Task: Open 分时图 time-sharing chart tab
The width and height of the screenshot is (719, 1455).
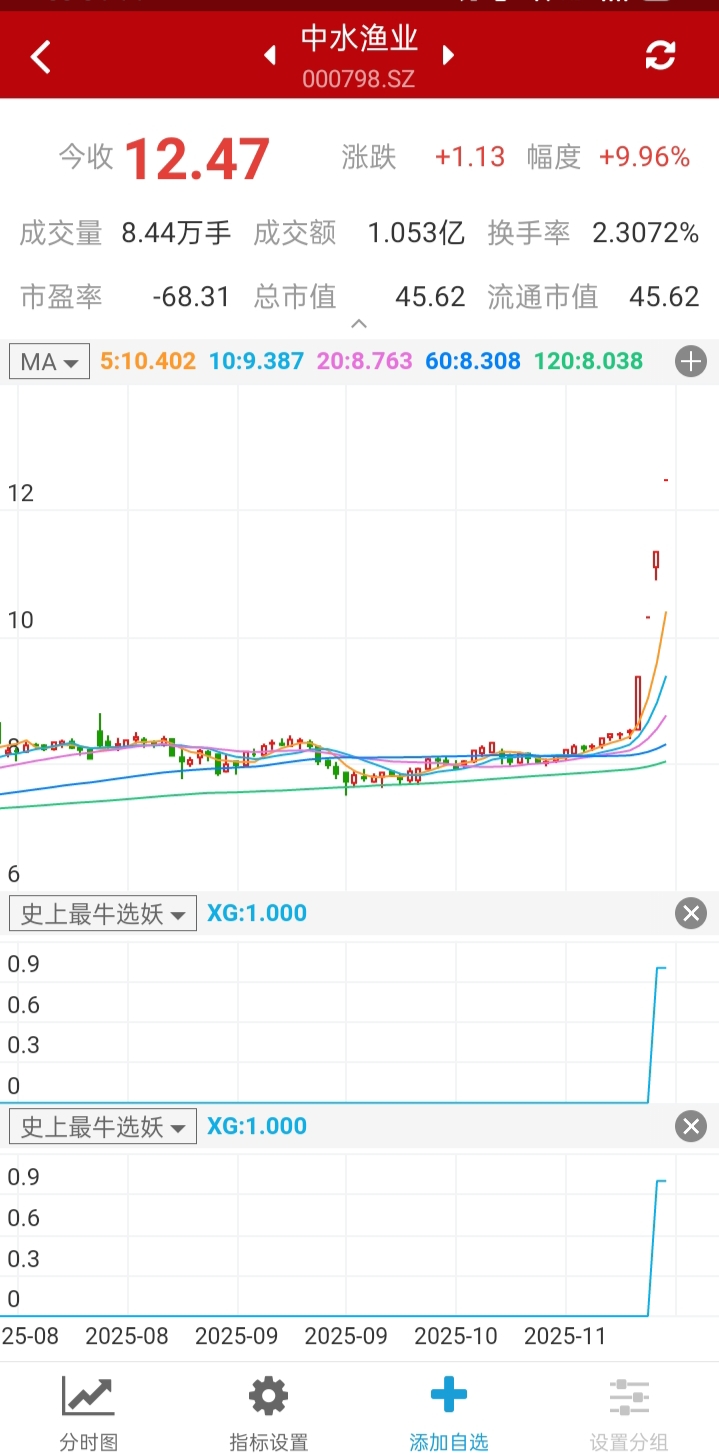Action: 88,1413
